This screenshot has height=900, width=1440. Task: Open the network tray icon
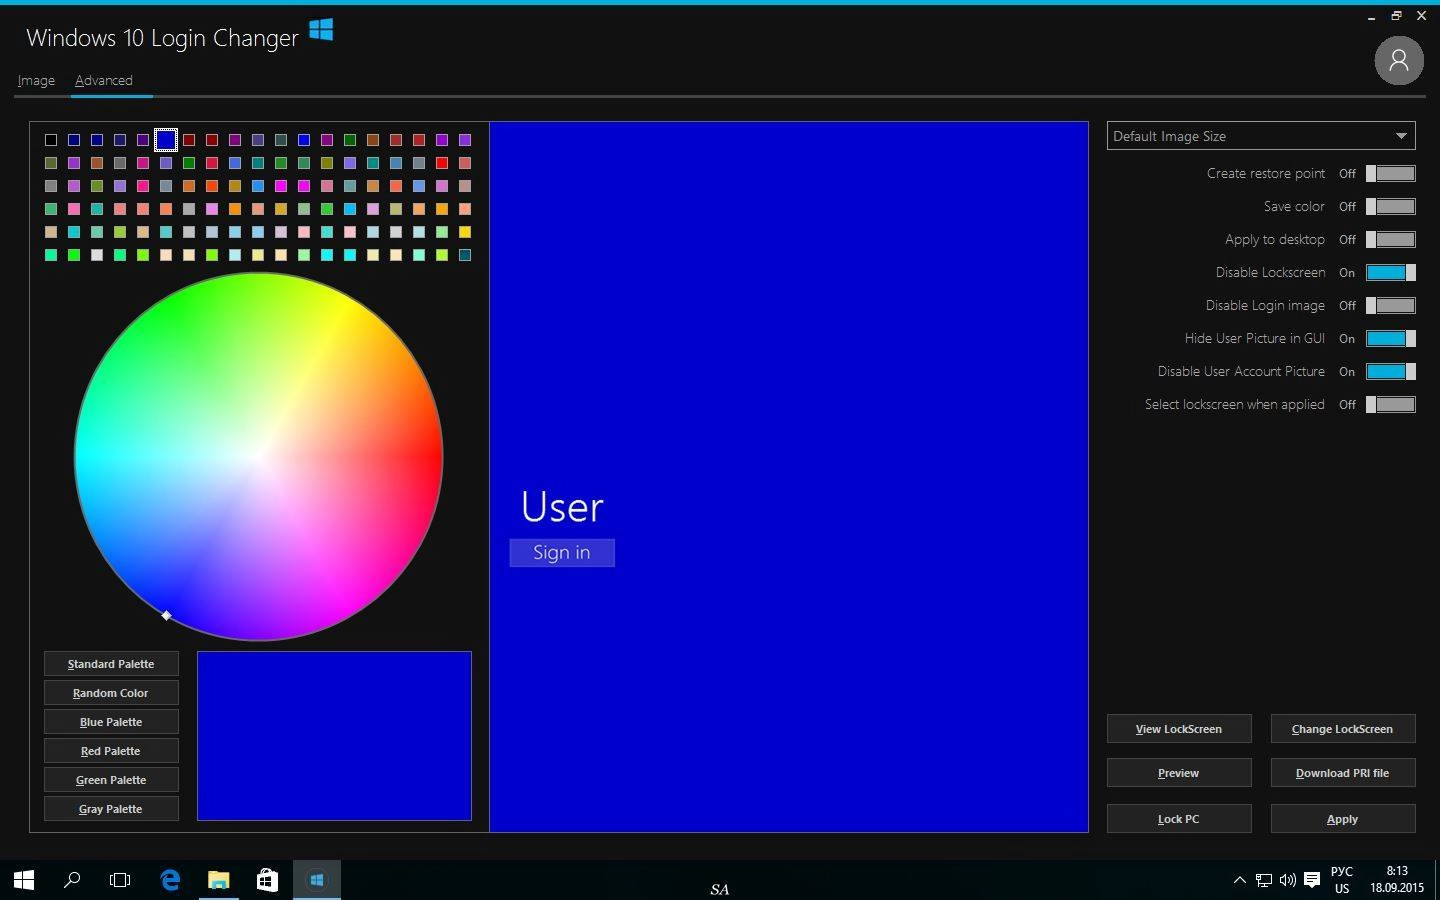[x=1264, y=880]
